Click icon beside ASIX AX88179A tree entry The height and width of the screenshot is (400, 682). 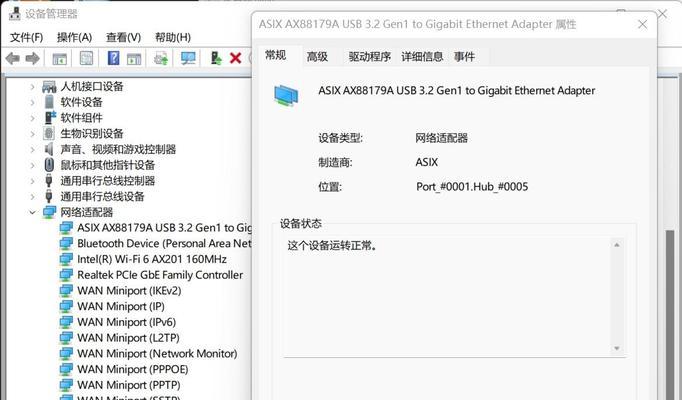pyautogui.click(x=66, y=227)
